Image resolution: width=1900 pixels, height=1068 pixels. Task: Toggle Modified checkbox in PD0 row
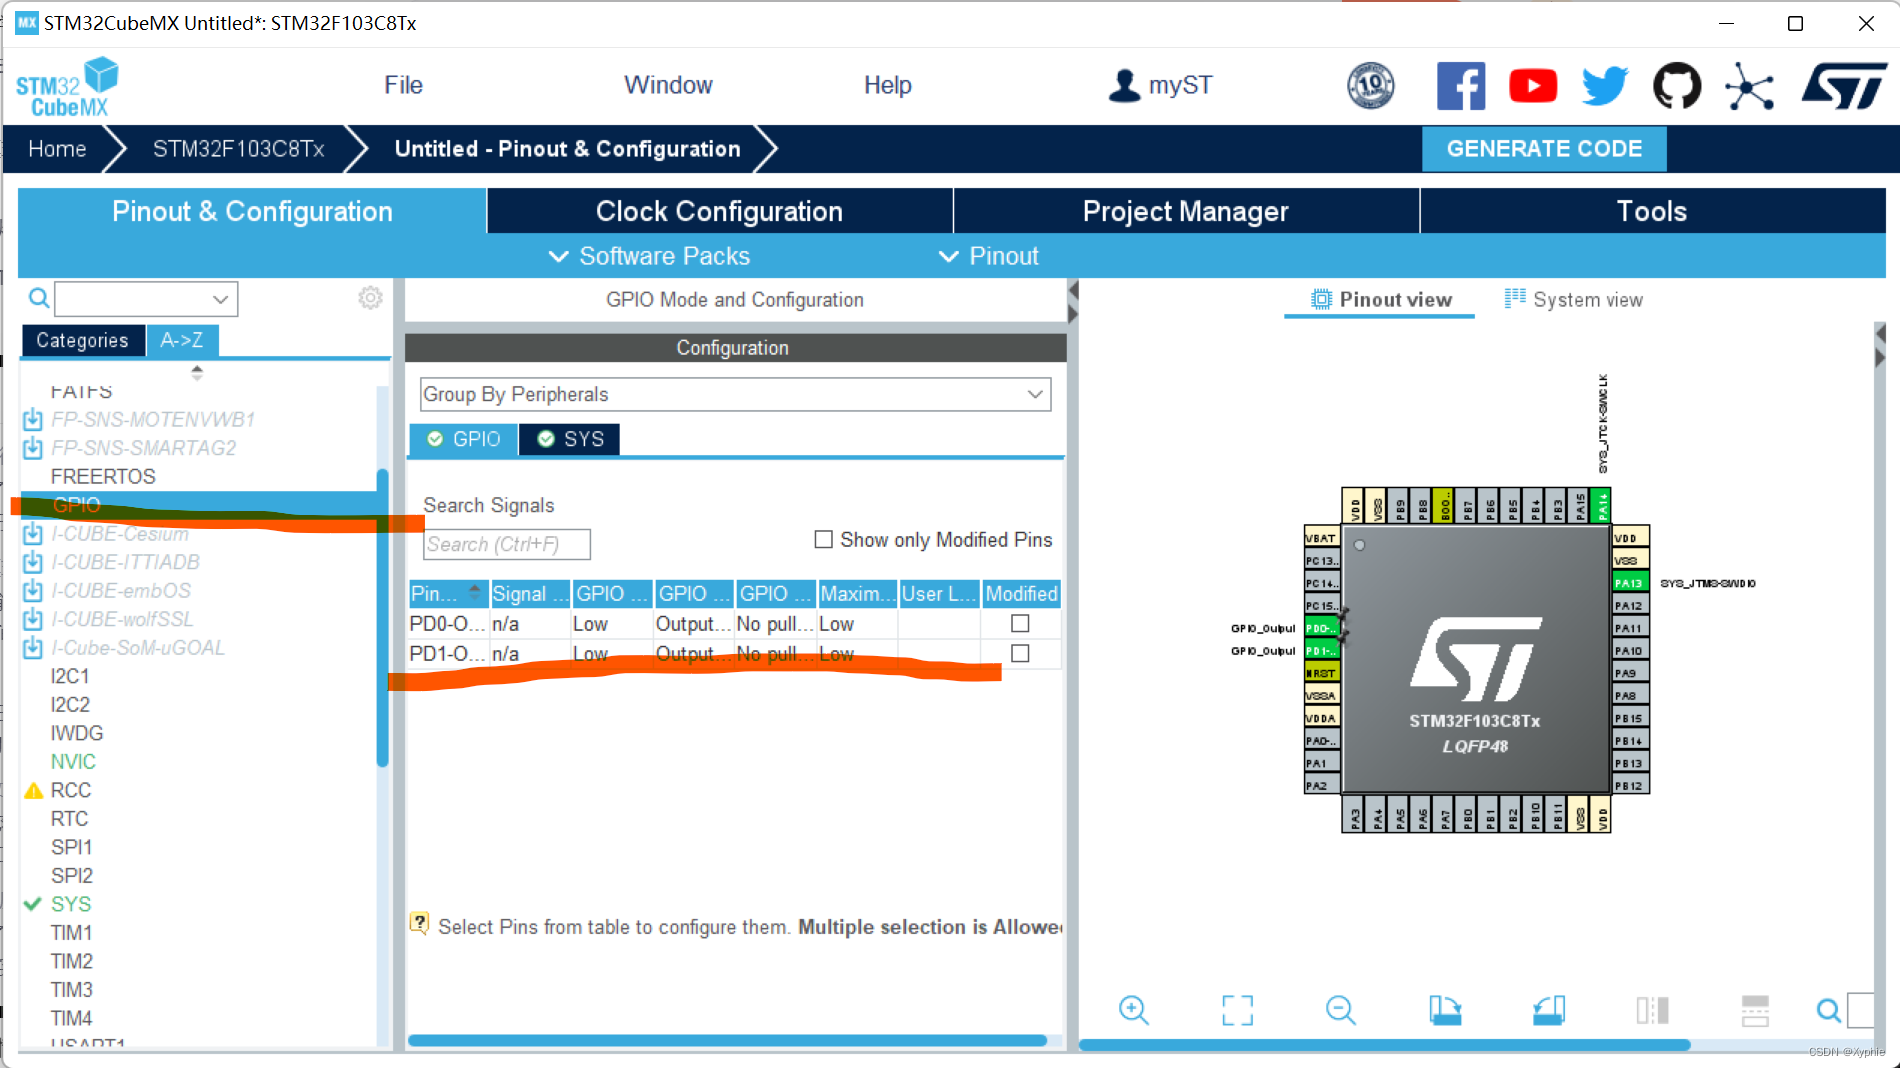click(1020, 623)
